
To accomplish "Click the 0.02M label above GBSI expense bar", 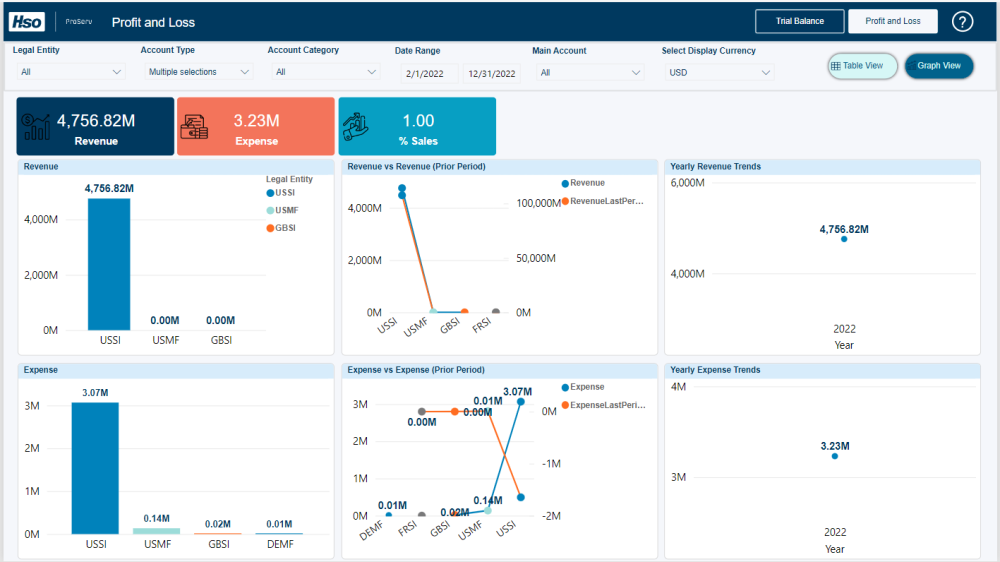I will pos(217,524).
